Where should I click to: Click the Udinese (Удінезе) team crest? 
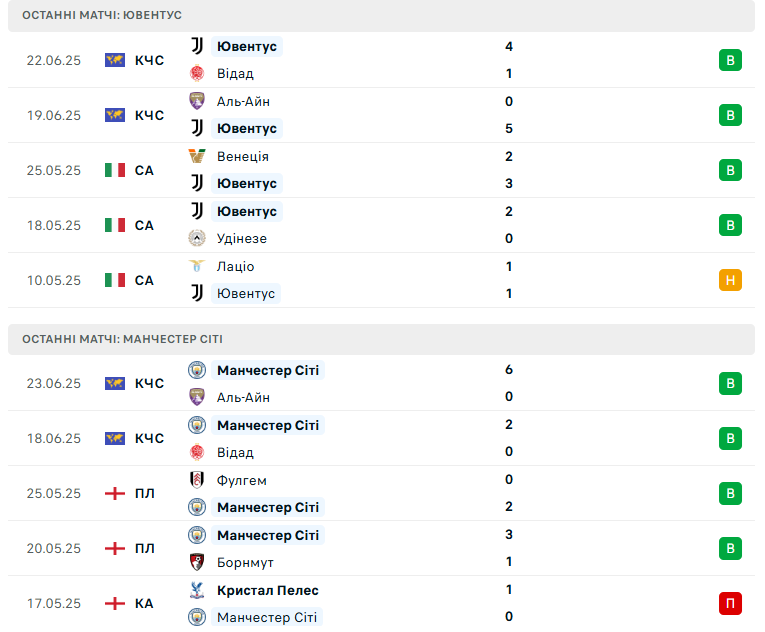pos(197,238)
